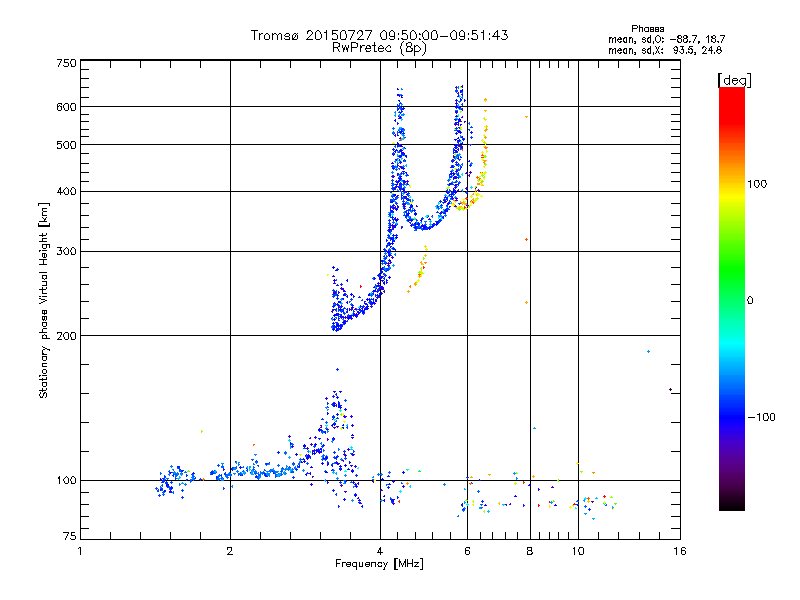Click the x-axis tick label '4'

pyautogui.click(x=380, y=551)
